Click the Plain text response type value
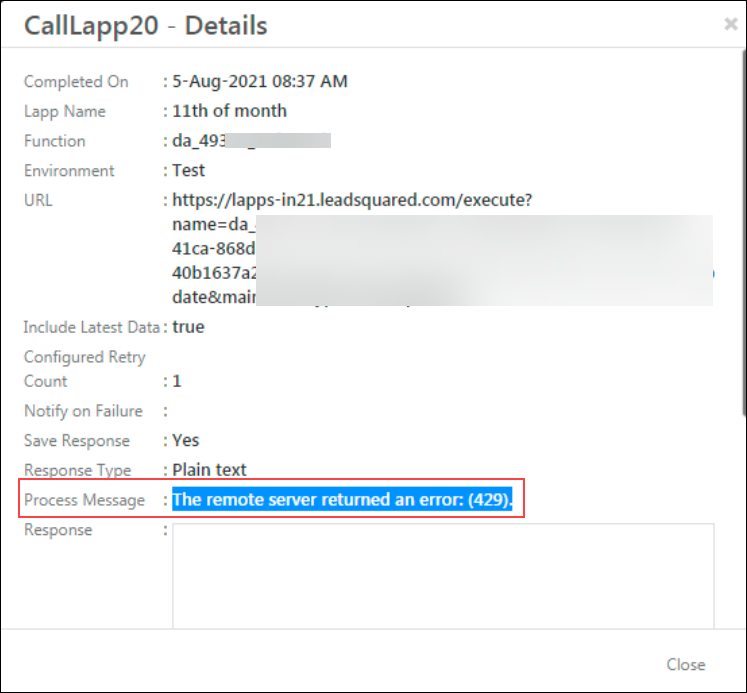Viewport: 747px width, 693px height. pyautogui.click(x=209, y=470)
